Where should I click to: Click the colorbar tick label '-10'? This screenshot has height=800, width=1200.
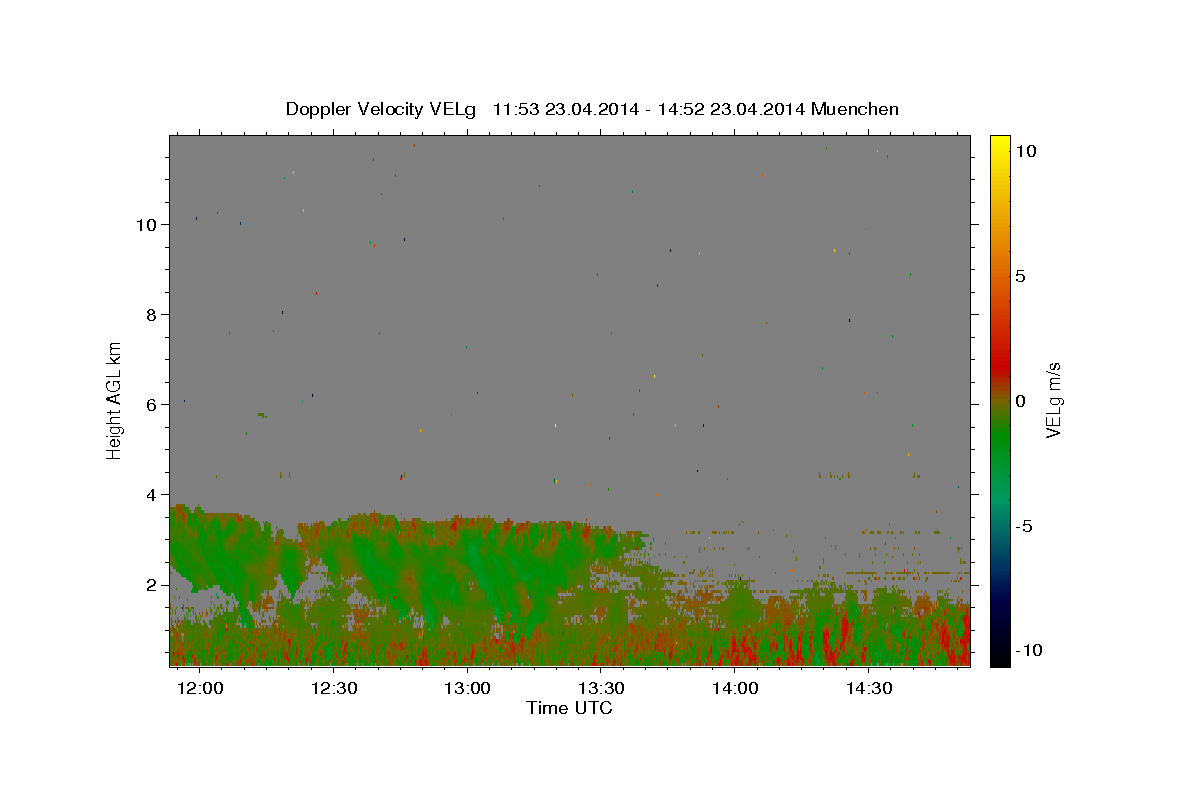coord(1029,650)
